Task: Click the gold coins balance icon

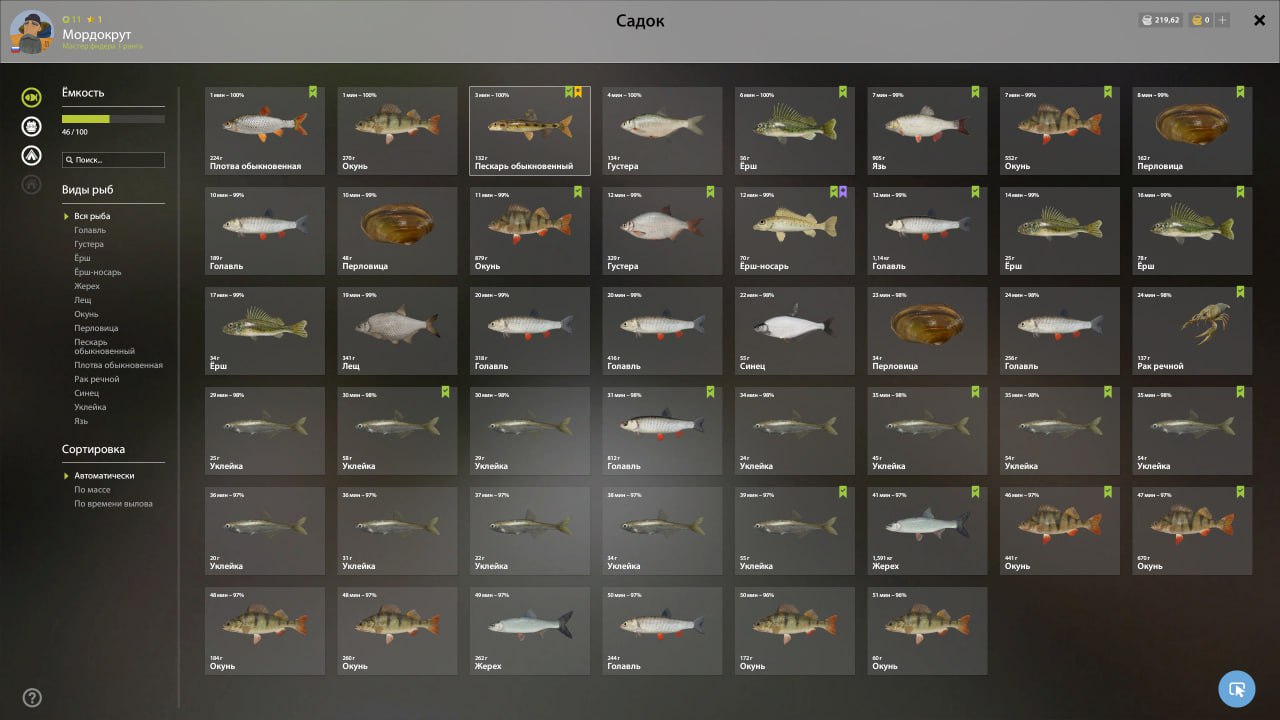Action: pos(1196,20)
